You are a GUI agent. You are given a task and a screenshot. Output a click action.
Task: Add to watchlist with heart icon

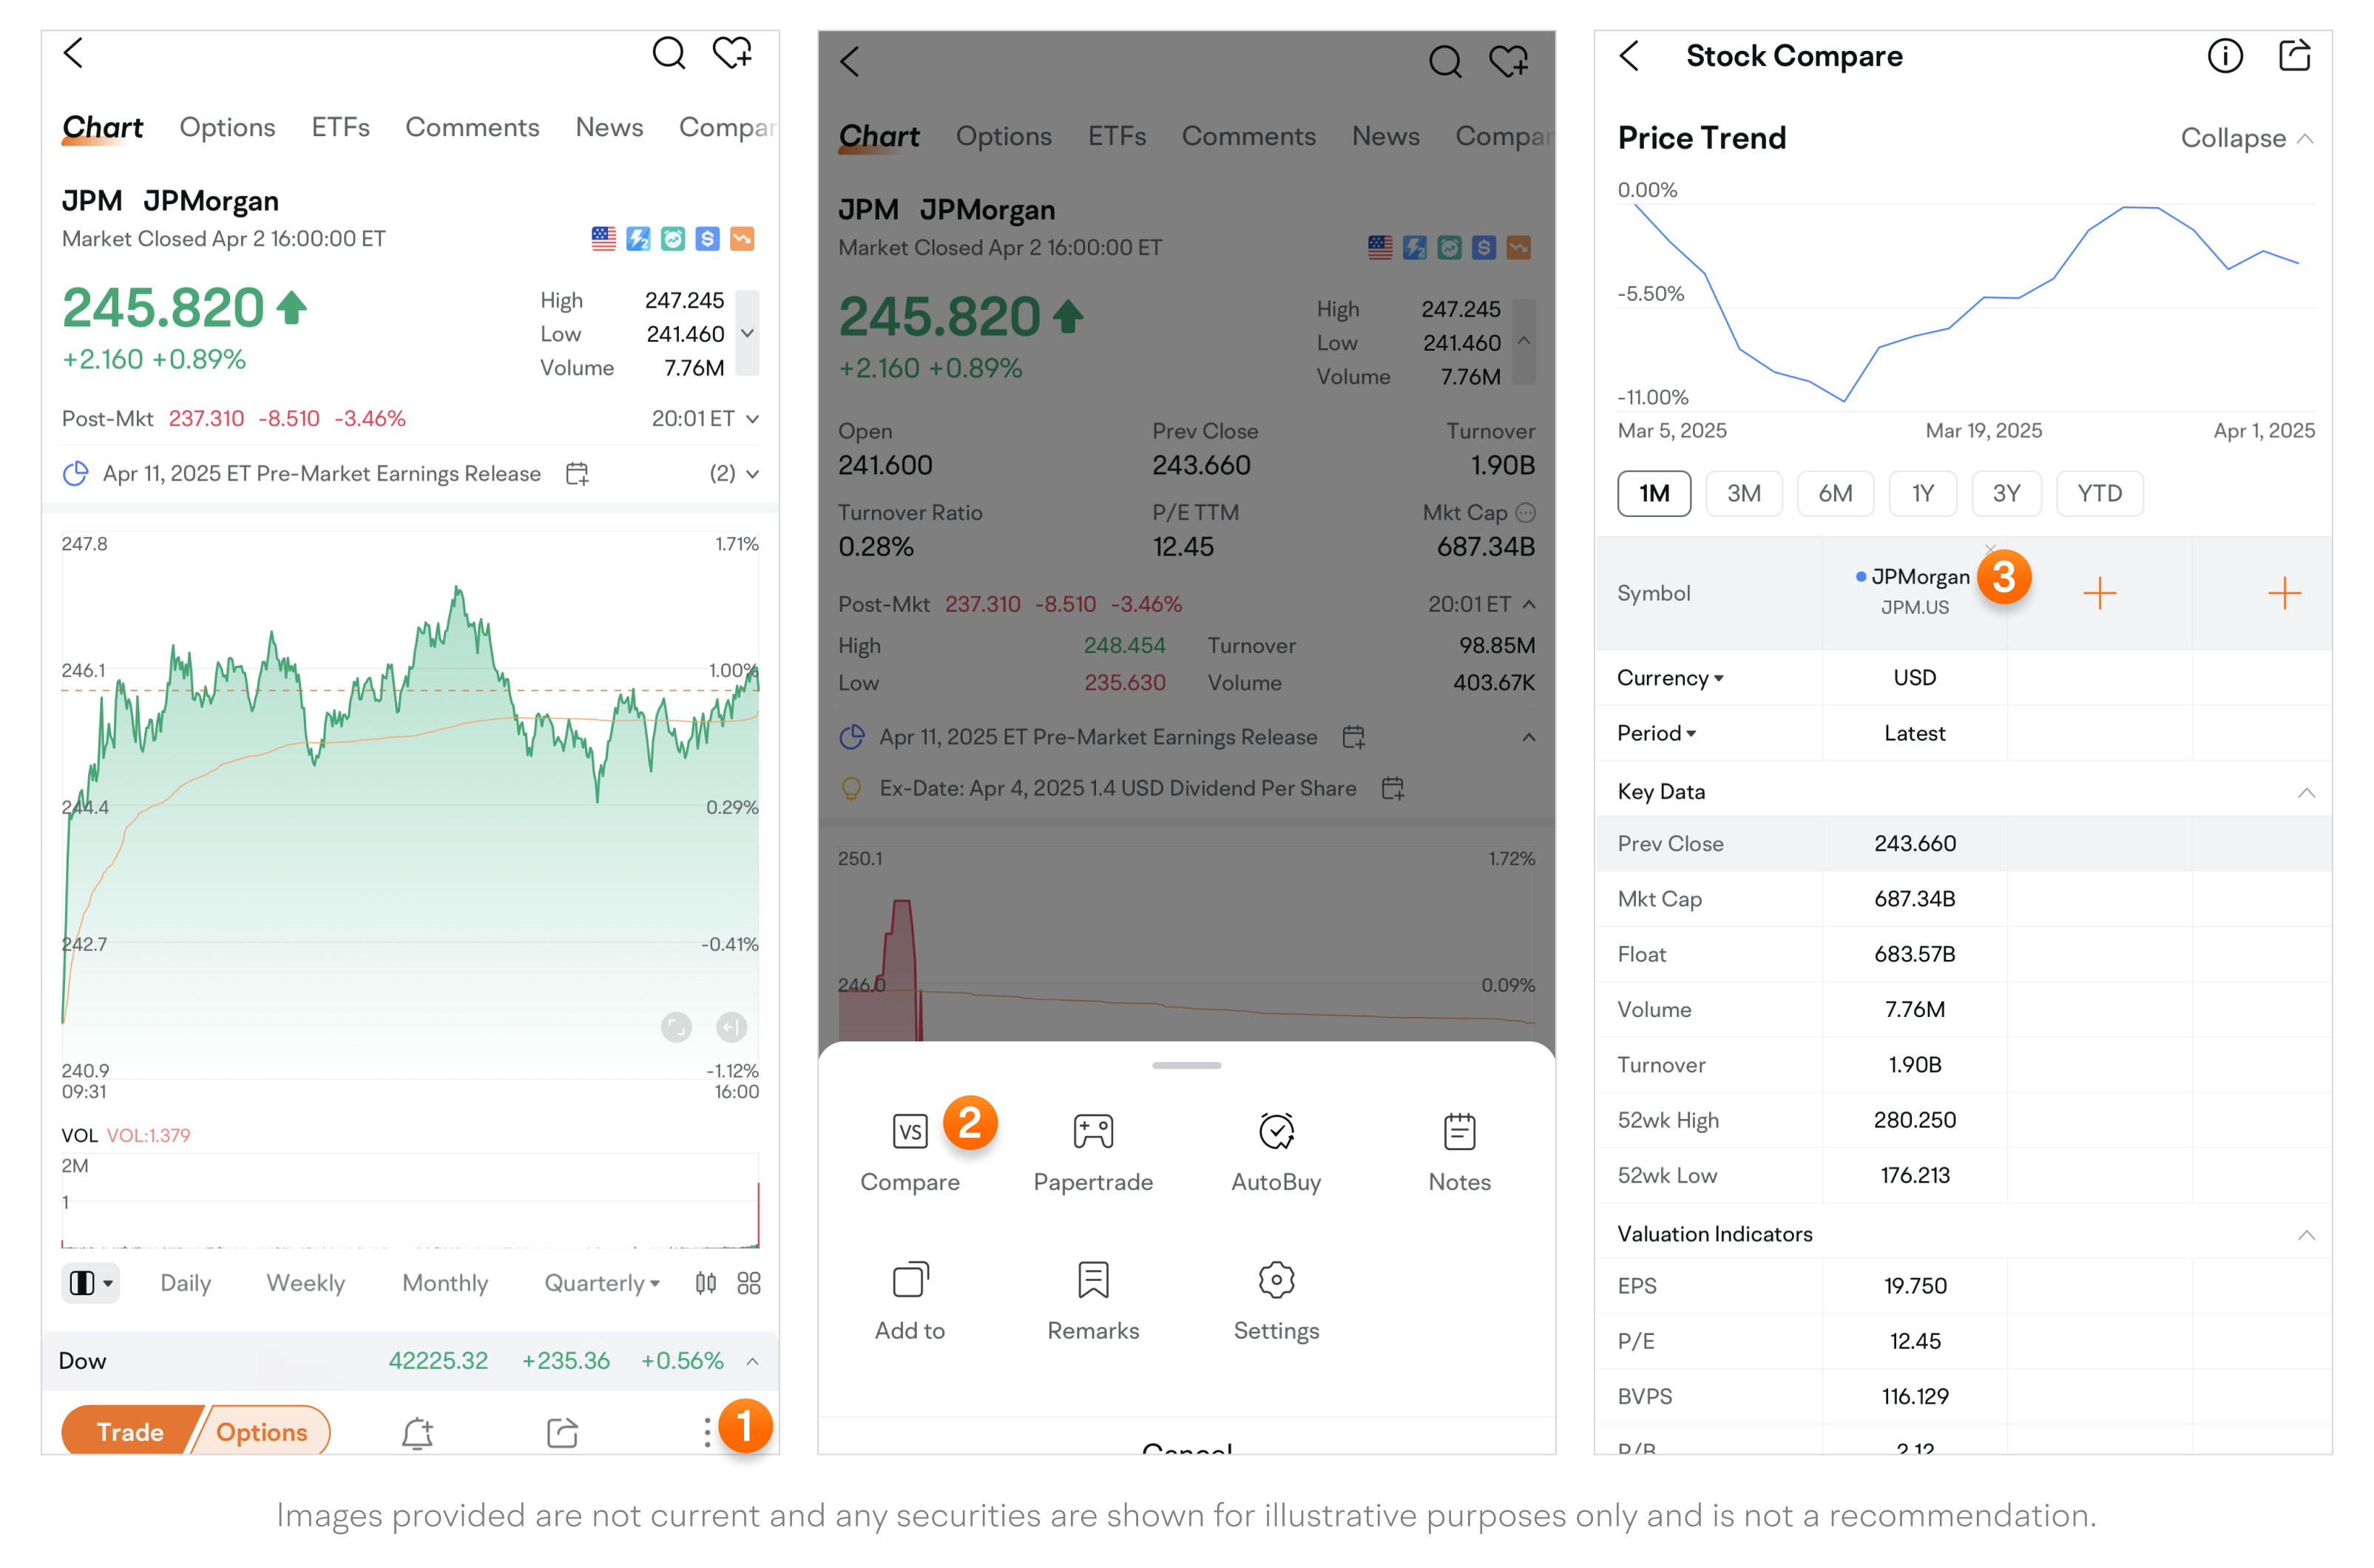click(732, 52)
